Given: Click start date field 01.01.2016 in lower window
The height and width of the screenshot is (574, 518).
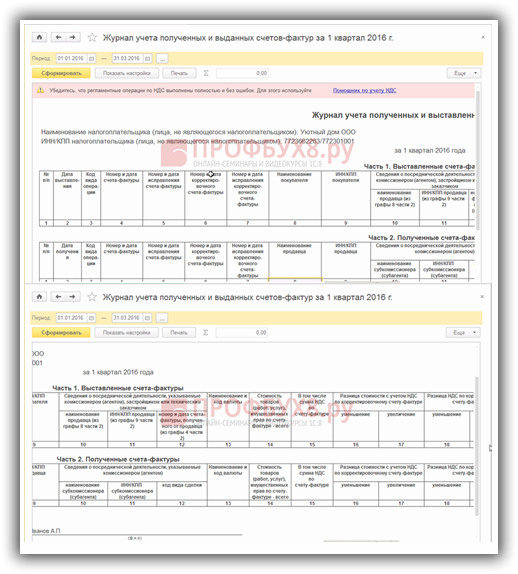Looking at the screenshot, I should click(72, 318).
